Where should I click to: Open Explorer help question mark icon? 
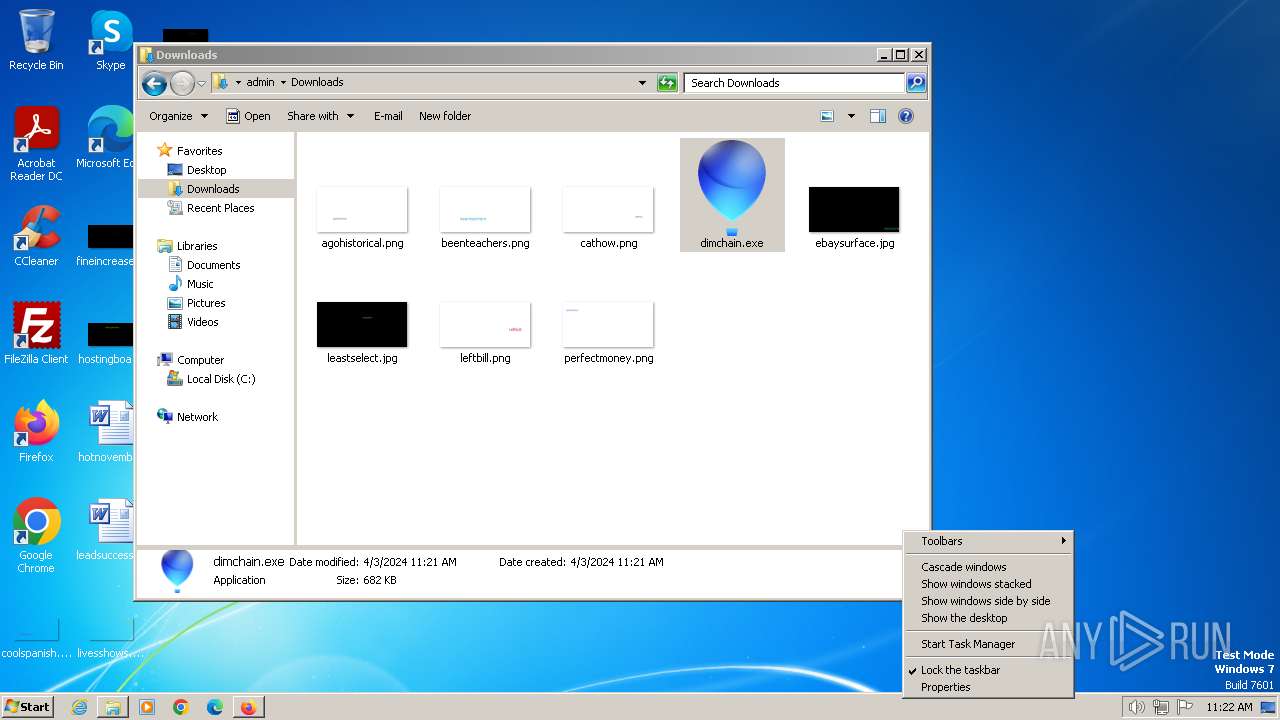906,116
